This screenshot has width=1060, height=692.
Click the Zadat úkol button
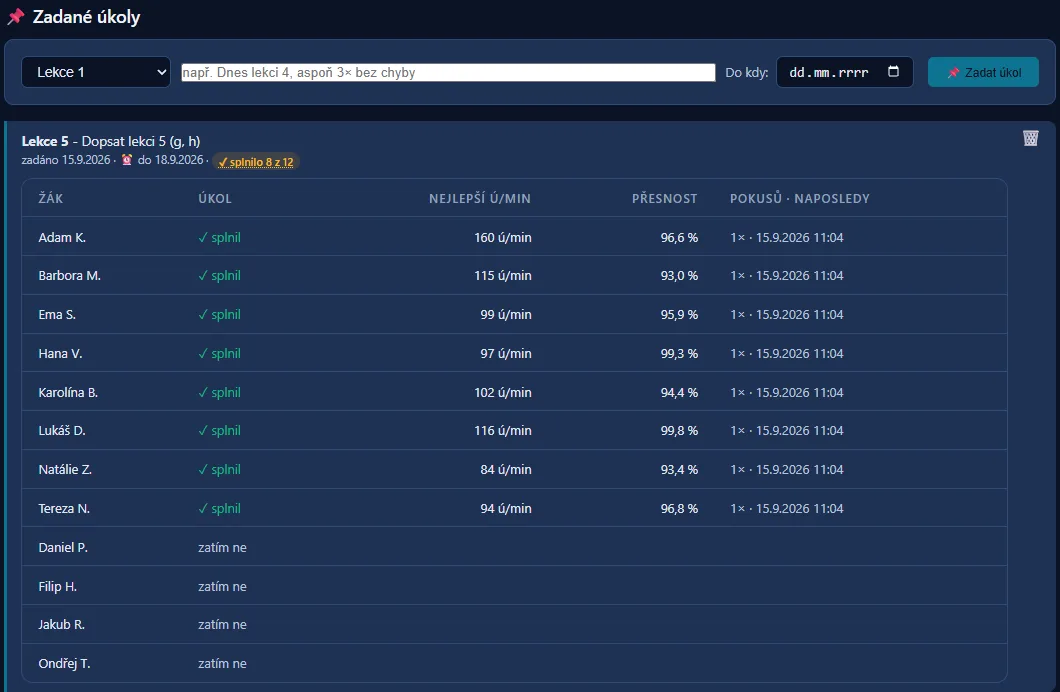pyautogui.click(x=983, y=72)
